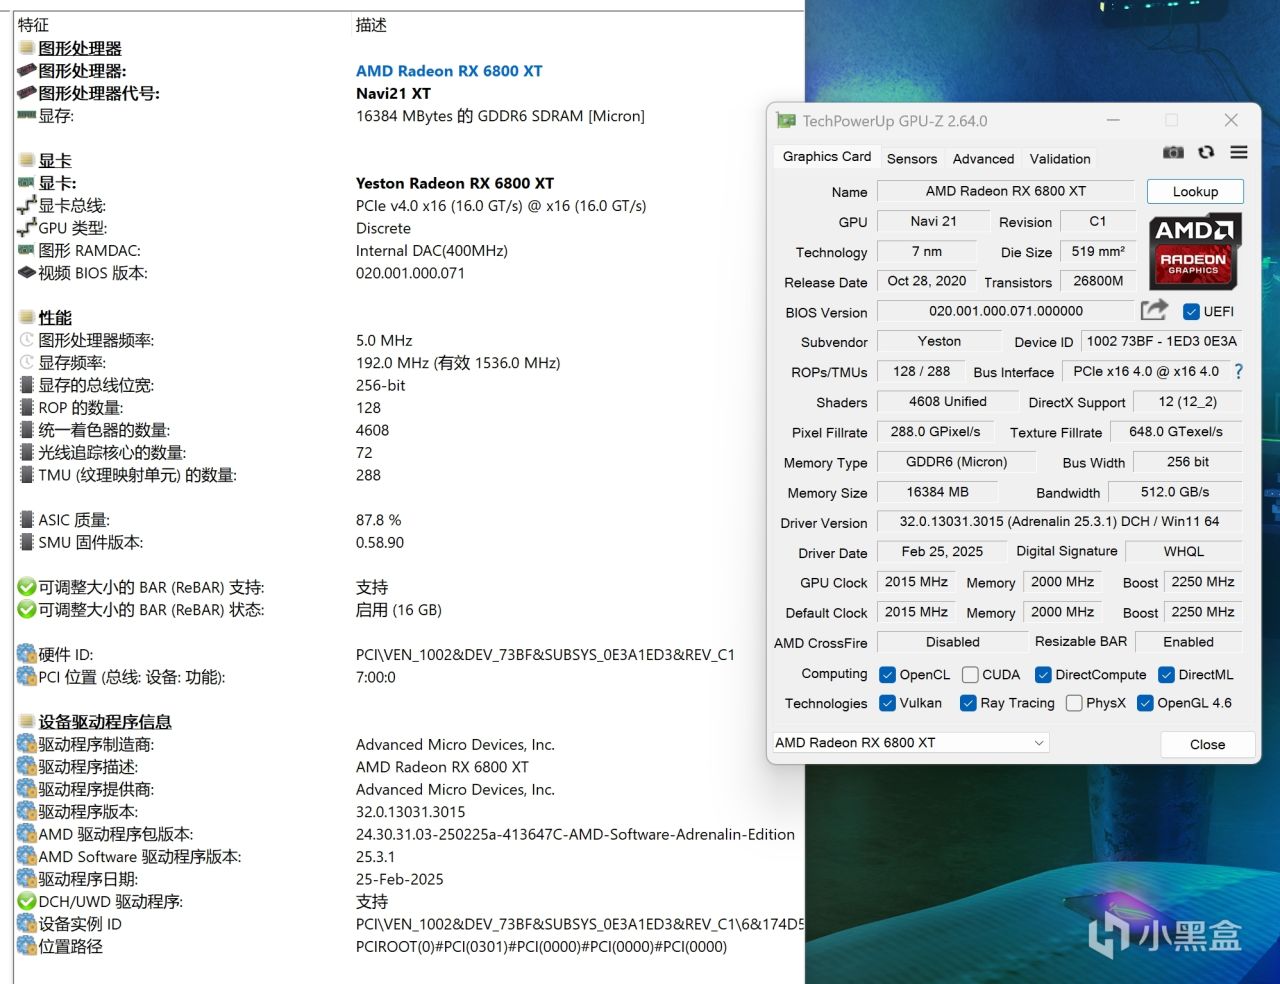This screenshot has width=1280, height=984.
Task: Click the icon beside 硬件 ID
Action: coord(27,655)
